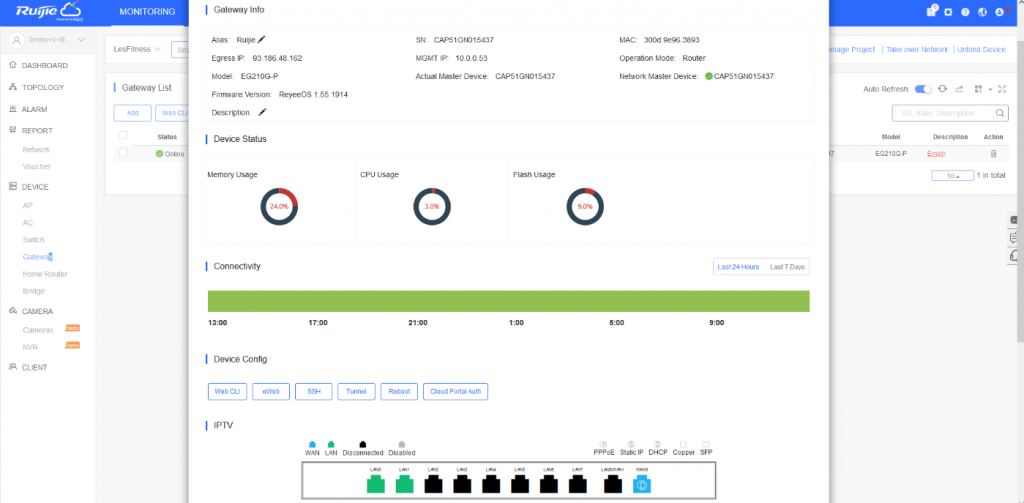The height and width of the screenshot is (503, 1024).
Task: Expand the LesFitness project dropdown
Action: 137,48
